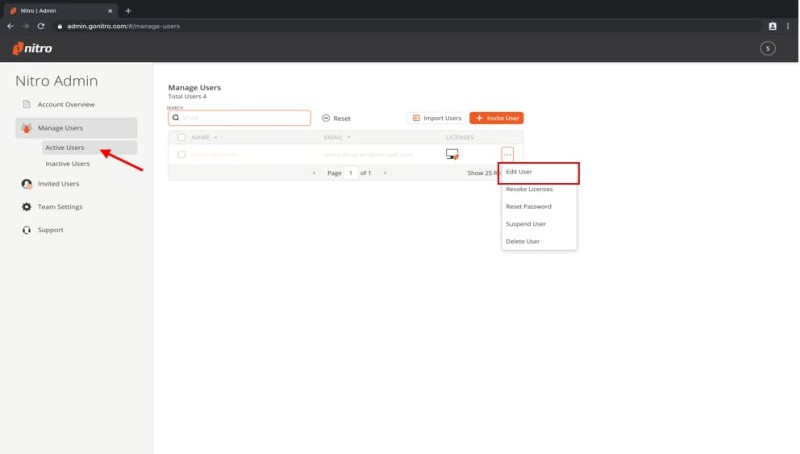Click the Team Settings gear icon

(27, 207)
